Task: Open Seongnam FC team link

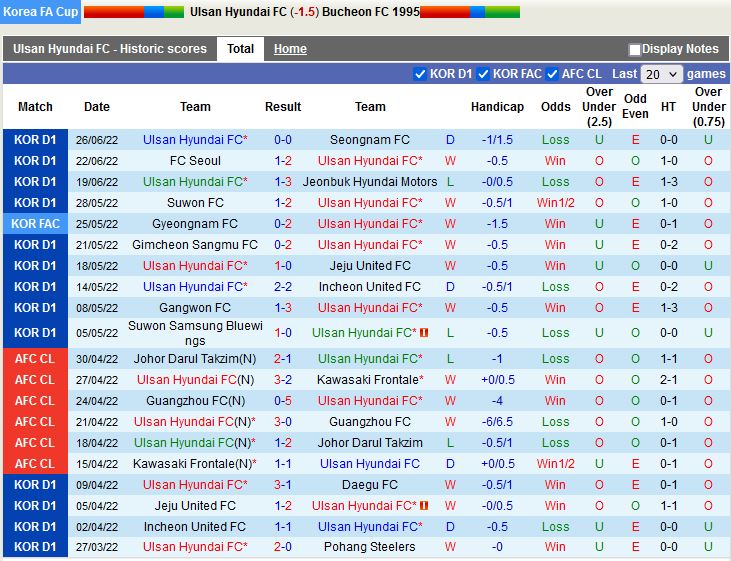Action: tap(370, 140)
